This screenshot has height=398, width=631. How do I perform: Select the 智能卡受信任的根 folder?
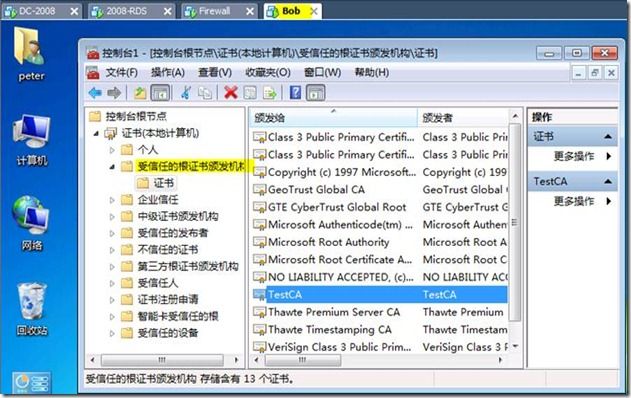coord(178,316)
